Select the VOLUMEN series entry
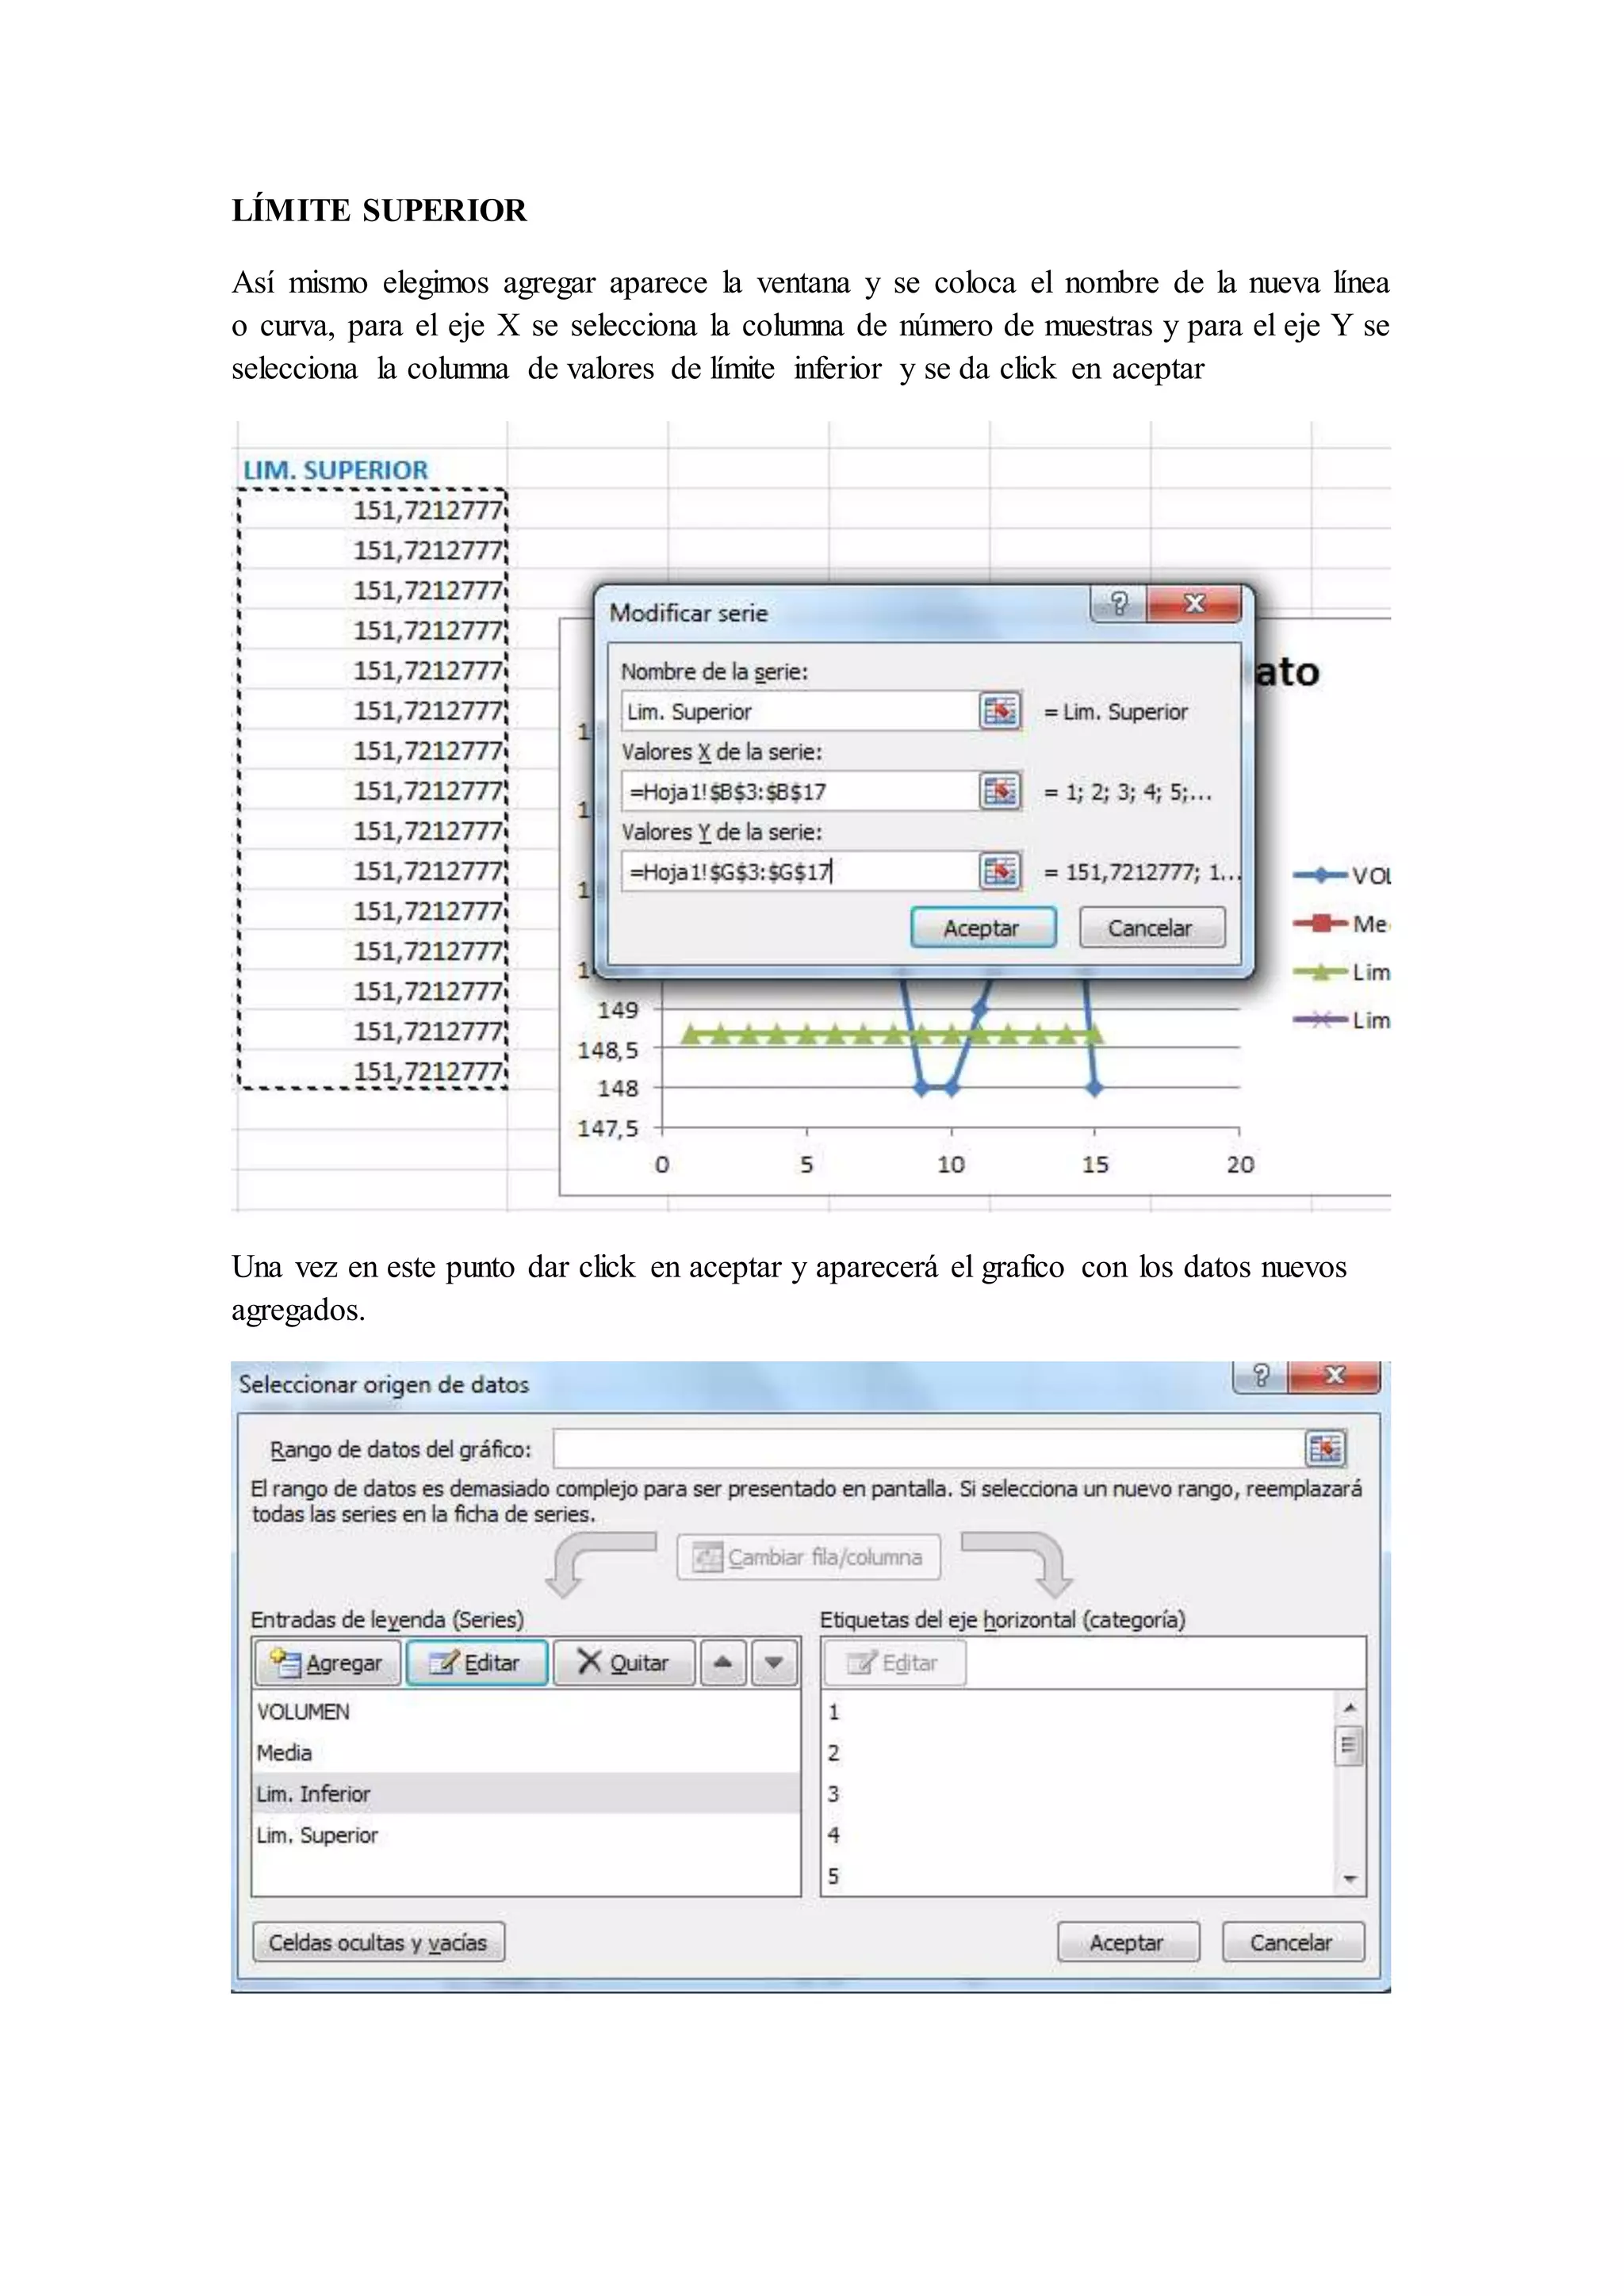 [304, 1711]
